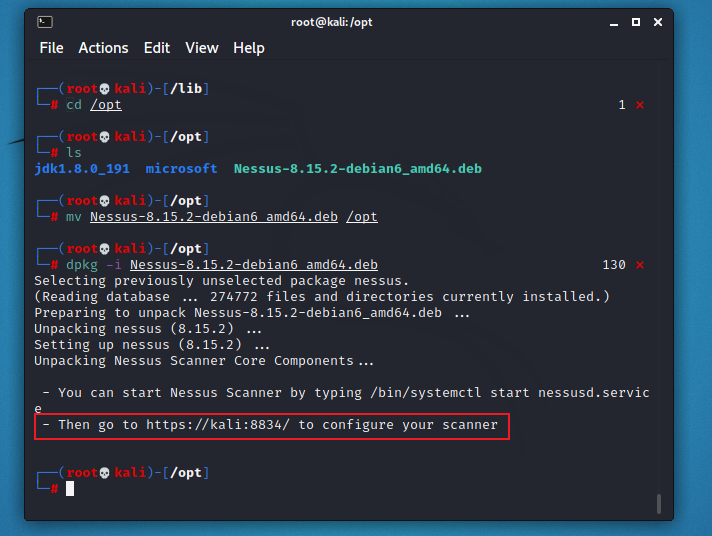712x536 pixels.
Task: Click the ls command text
Action: [x=74, y=153]
